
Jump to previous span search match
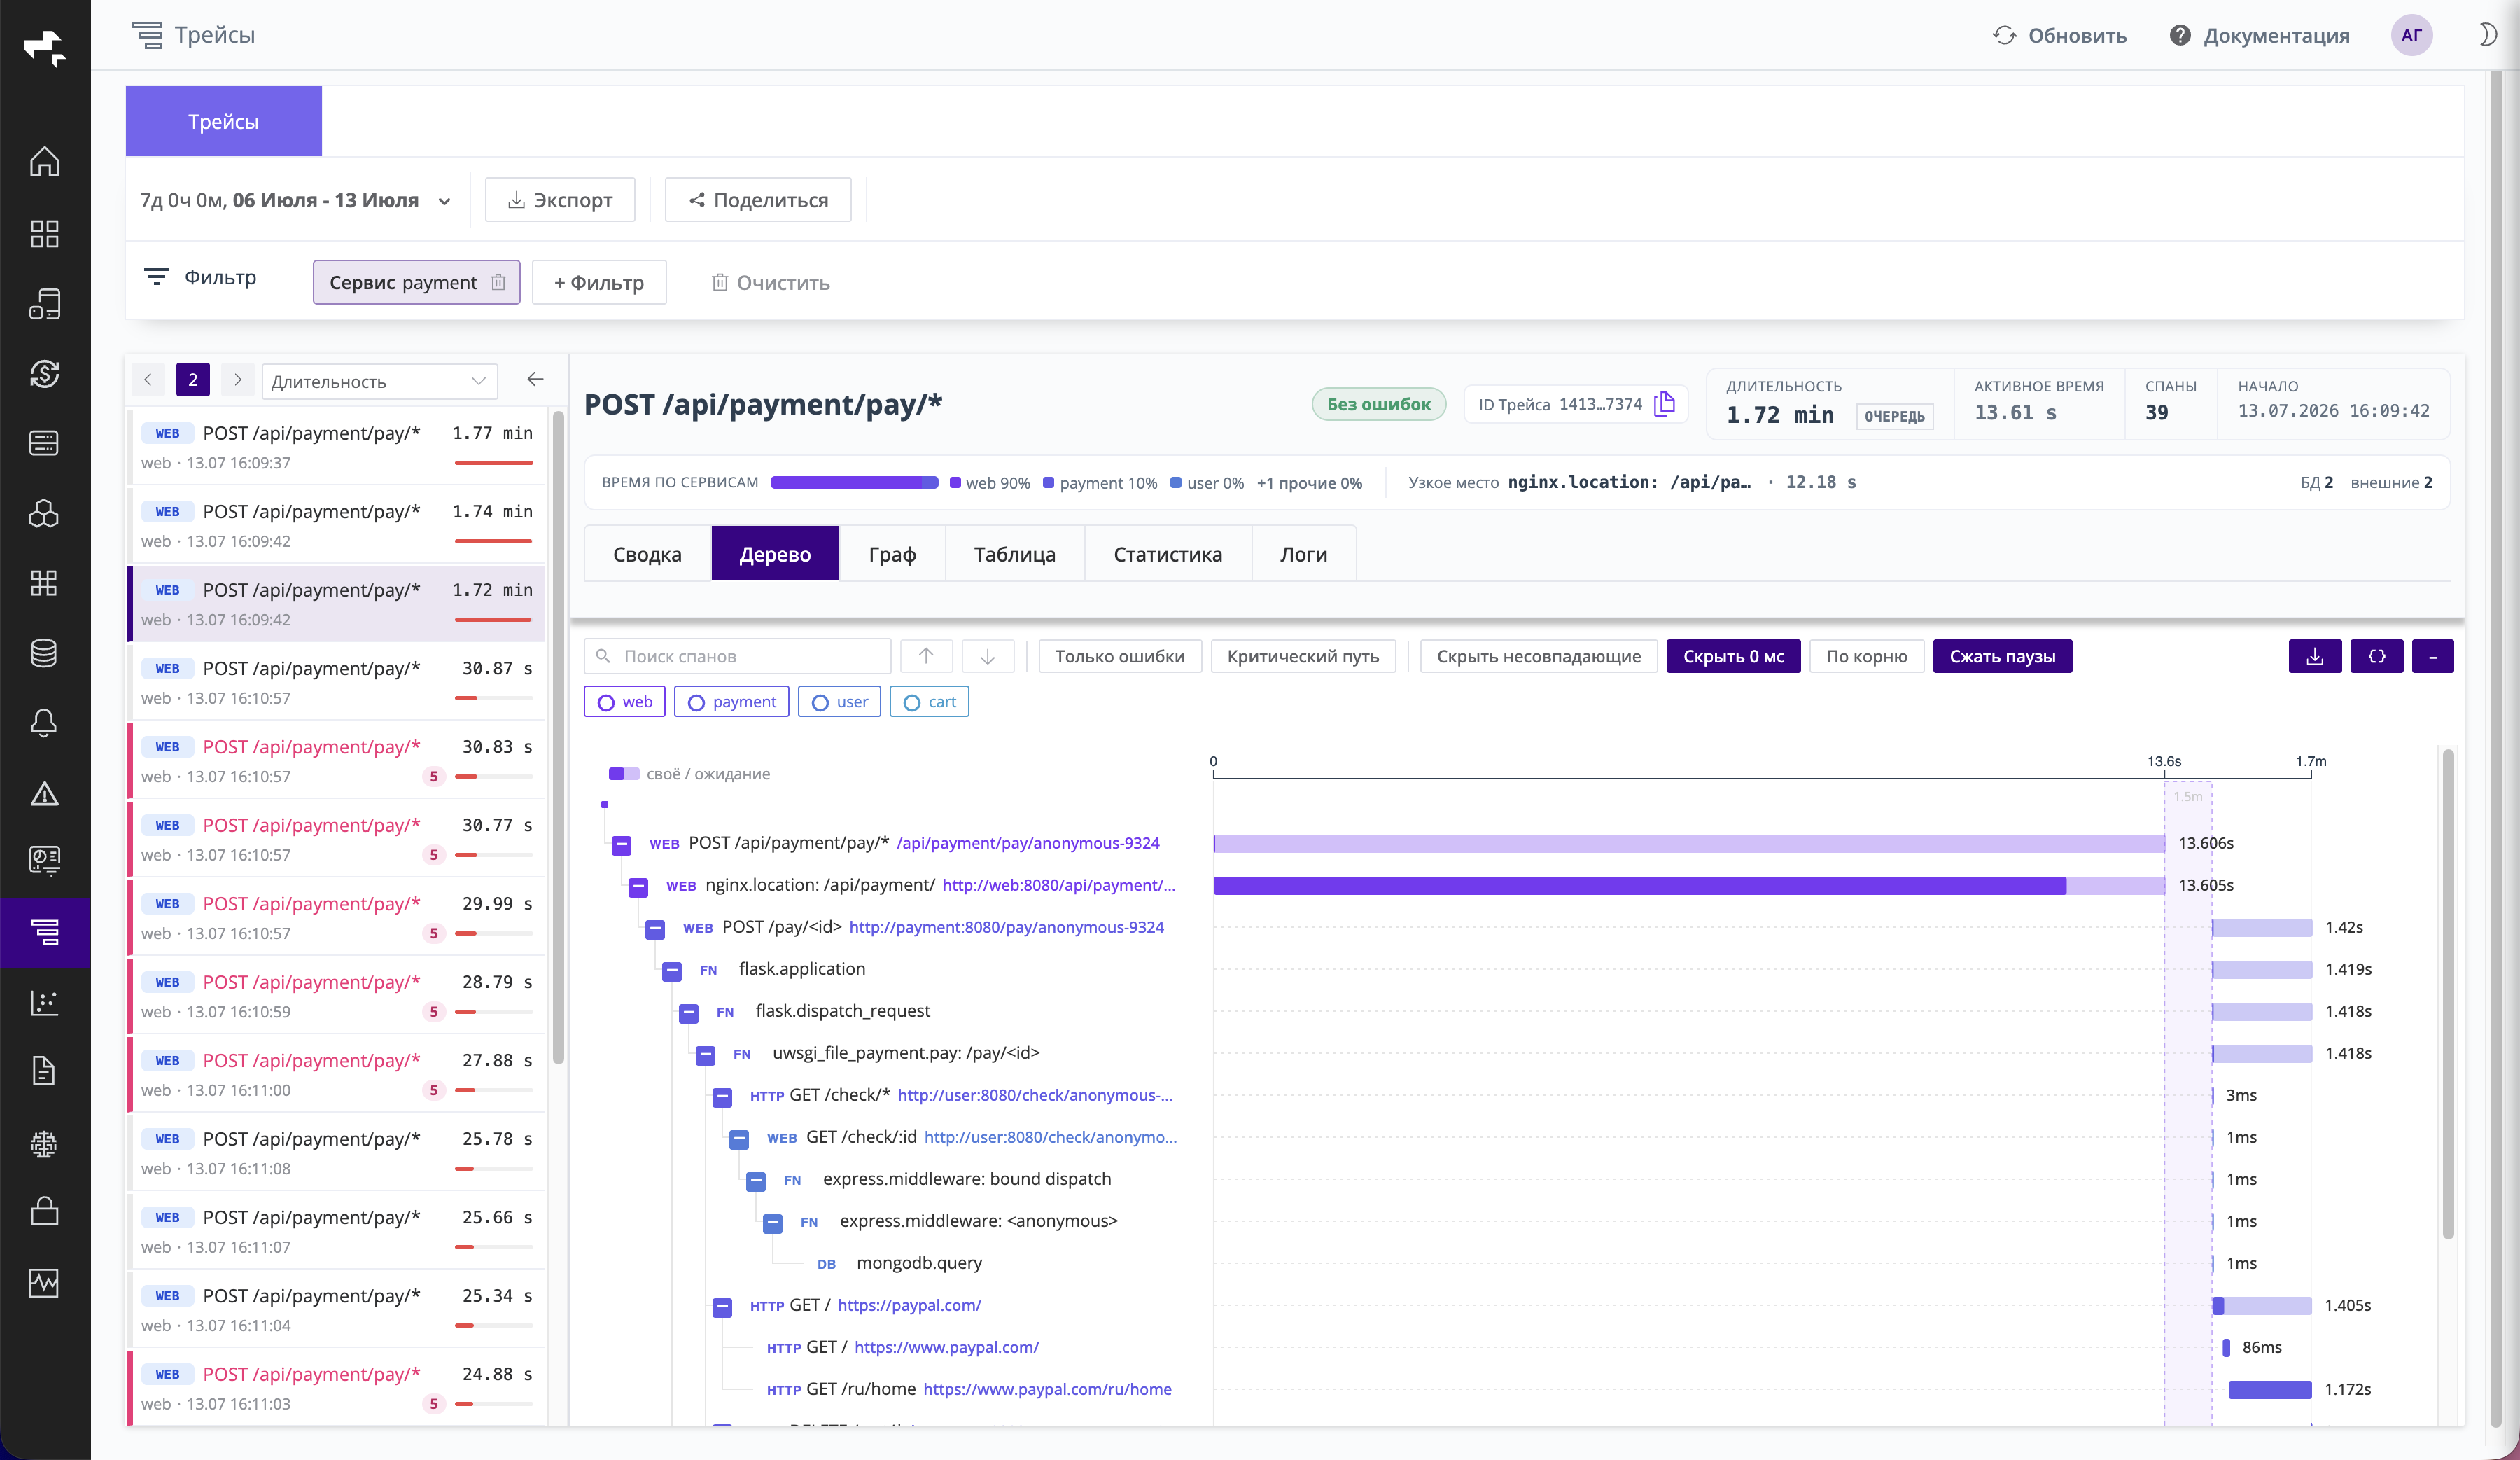926,656
